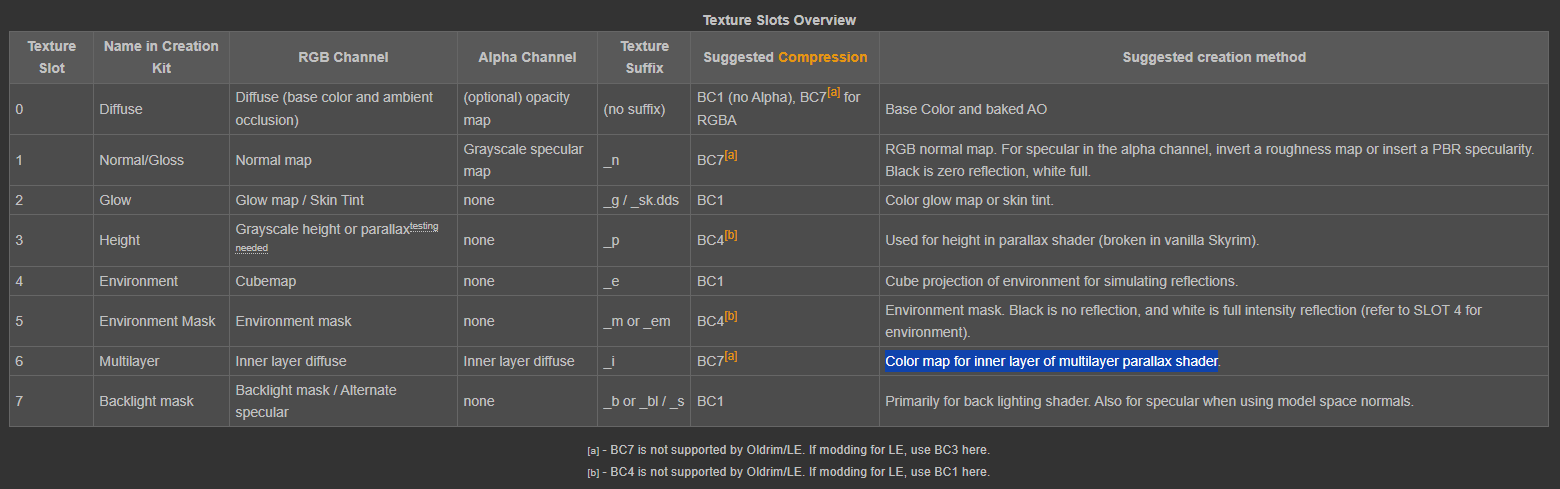Click the 'Backlight mask' name cell
The image size is (1560, 489).
pyautogui.click(x=146, y=401)
